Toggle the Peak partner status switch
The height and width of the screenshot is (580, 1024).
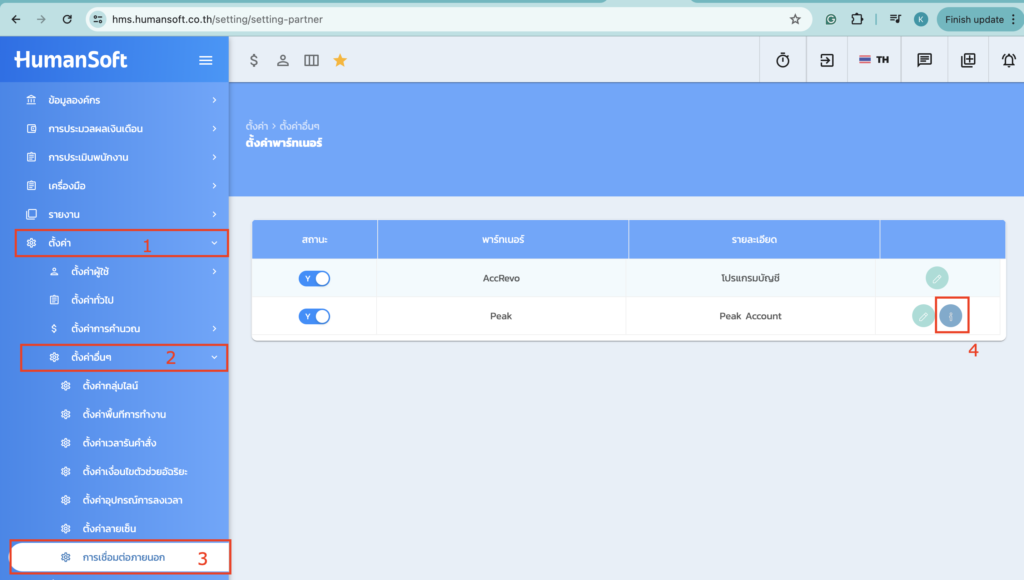tap(314, 316)
